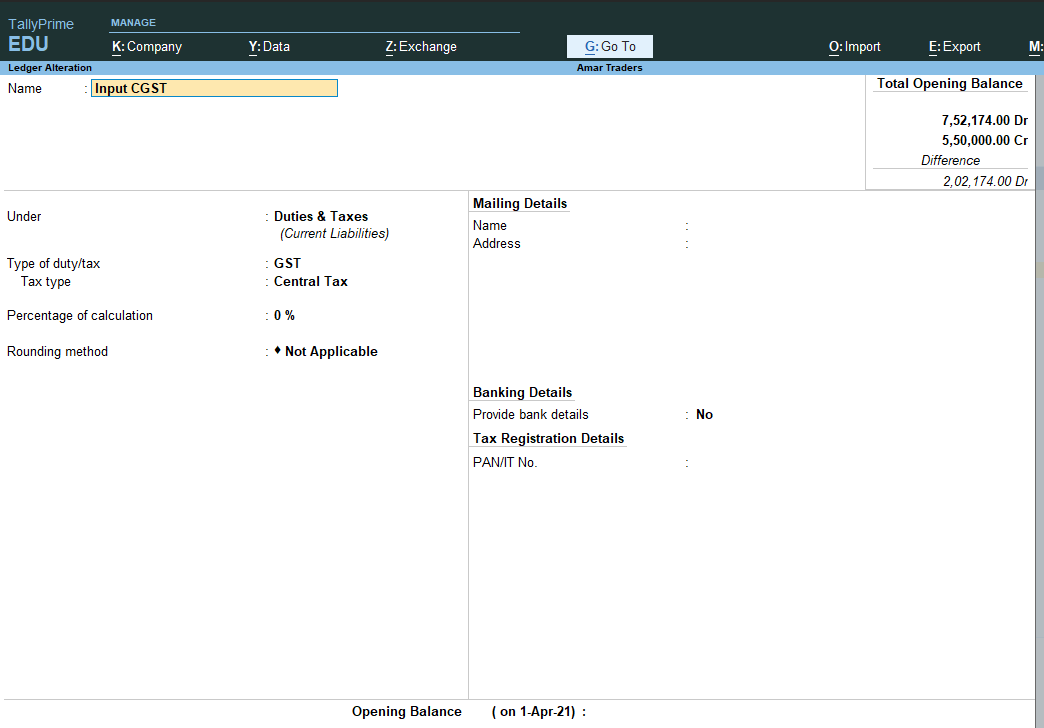
Task: Click the G: Go To button
Action: 610,47
